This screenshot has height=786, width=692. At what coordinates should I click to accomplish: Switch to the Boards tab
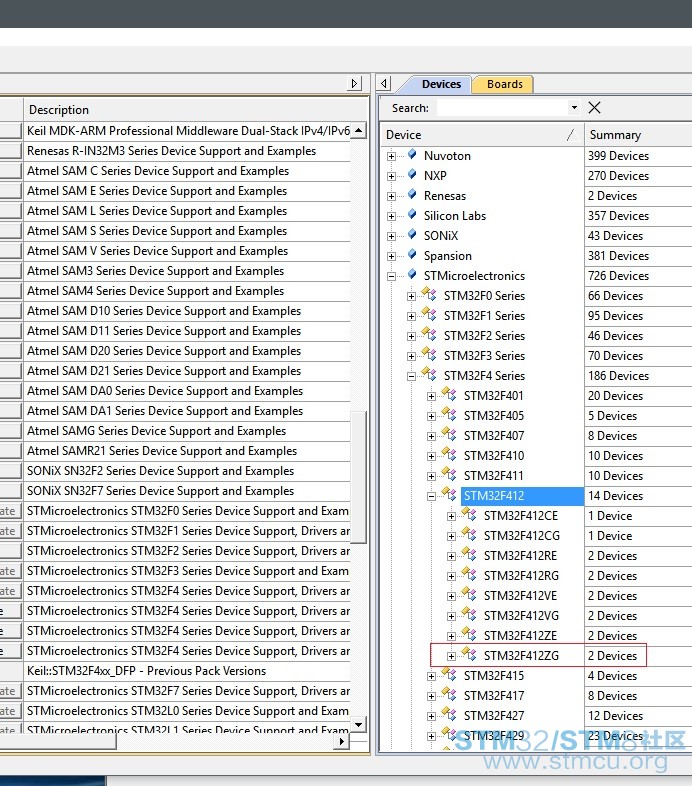pos(504,84)
